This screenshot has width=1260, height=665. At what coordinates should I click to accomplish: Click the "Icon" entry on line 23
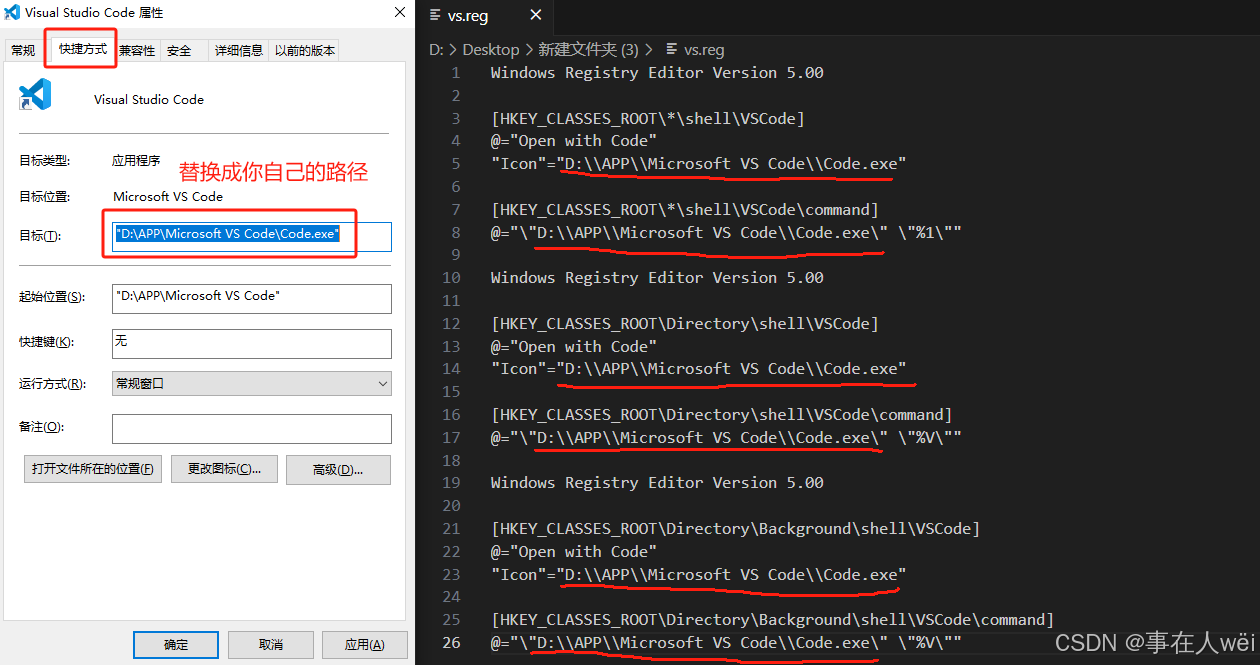coord(699,575)
